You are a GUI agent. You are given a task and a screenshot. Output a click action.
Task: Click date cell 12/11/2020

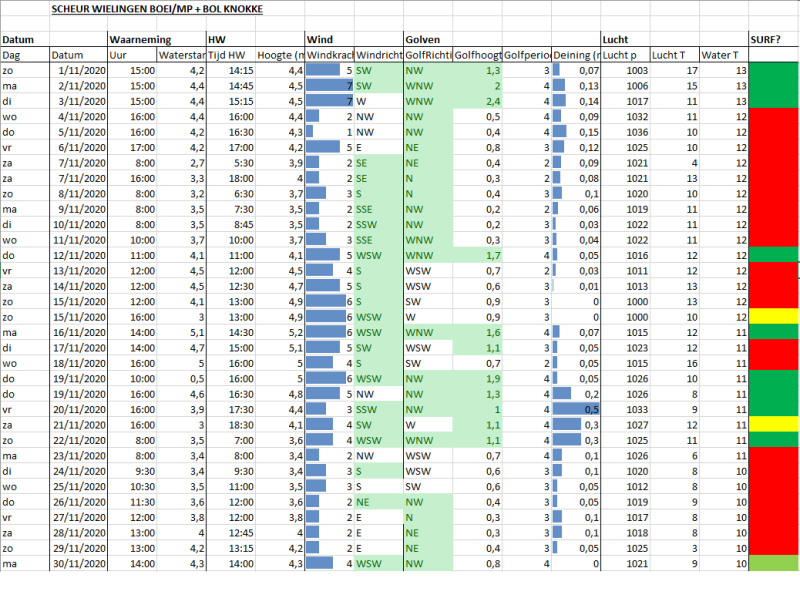(x=79, y=255)
